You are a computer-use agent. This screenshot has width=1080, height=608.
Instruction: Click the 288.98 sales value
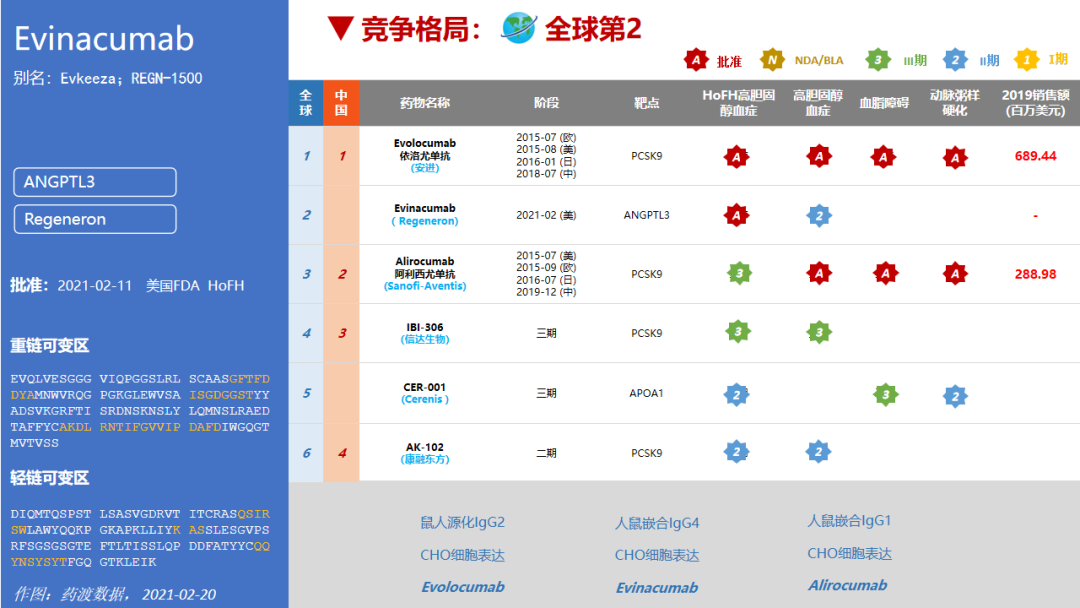1035,274
